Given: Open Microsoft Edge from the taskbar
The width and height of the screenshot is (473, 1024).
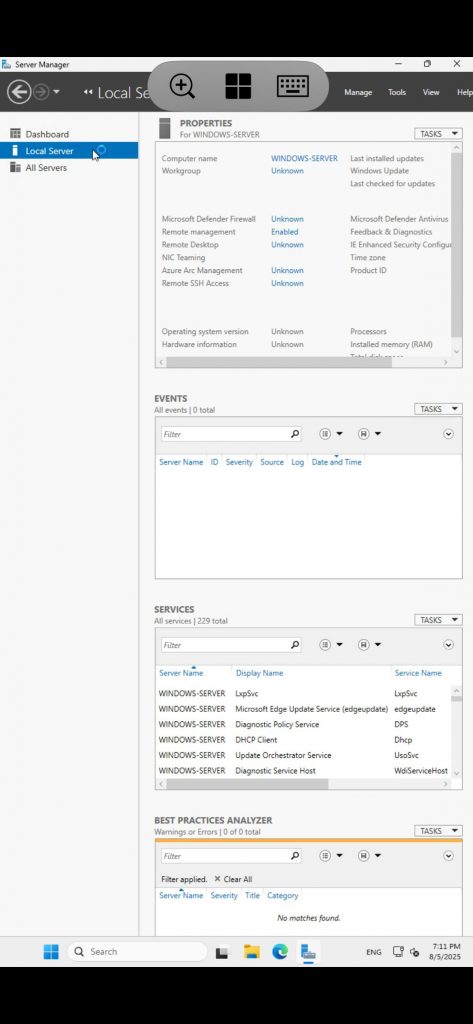Looking at the screenshot, I should 280,952.
